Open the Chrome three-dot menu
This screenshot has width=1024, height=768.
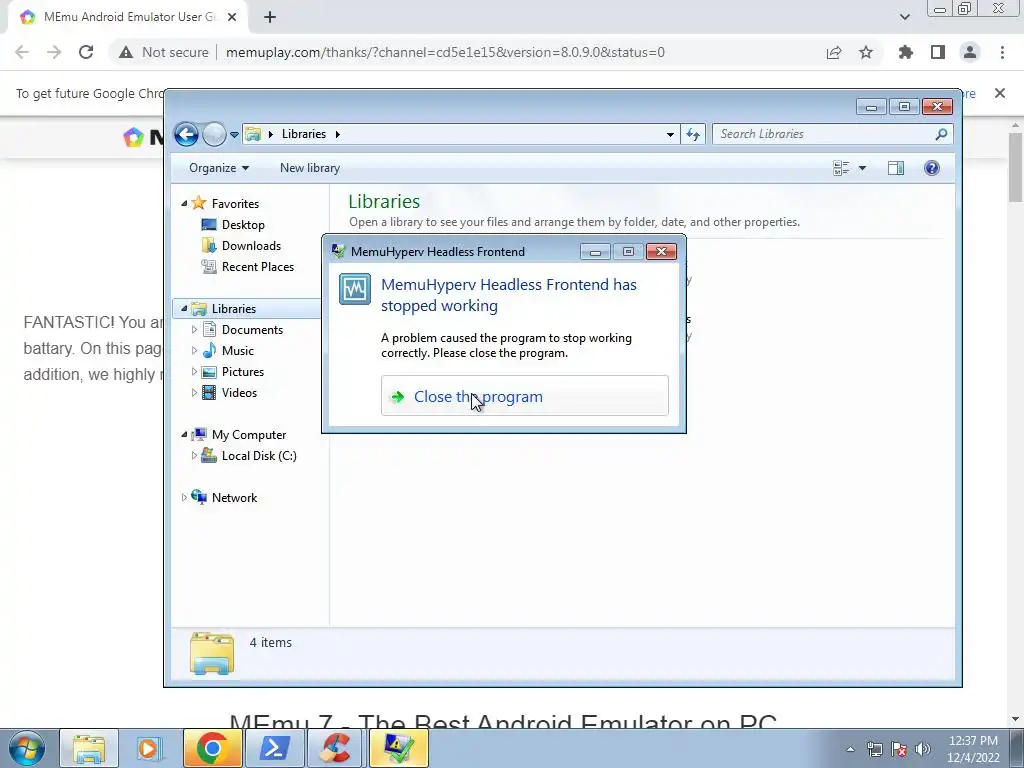point(1002,52)
